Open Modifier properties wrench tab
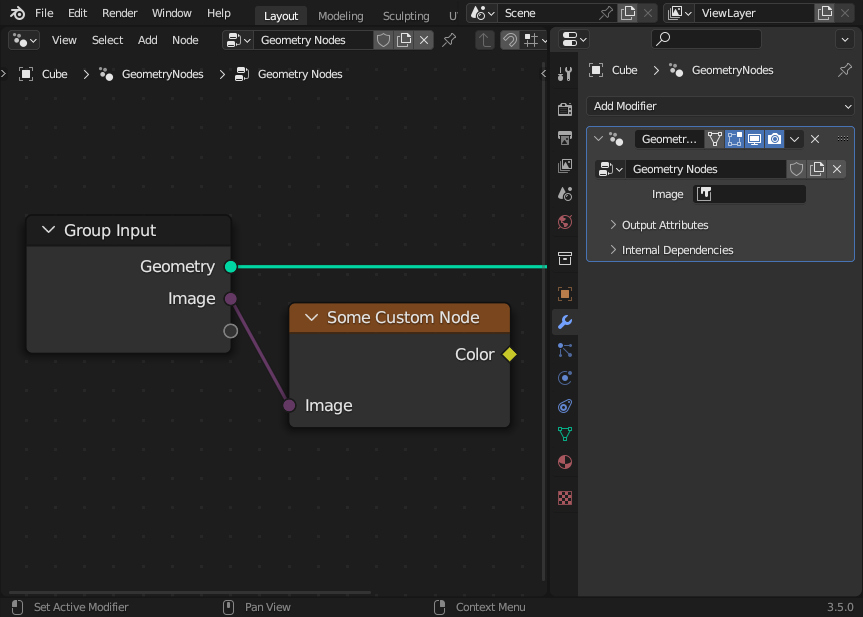Screen dimensions: 863x617 565,322
